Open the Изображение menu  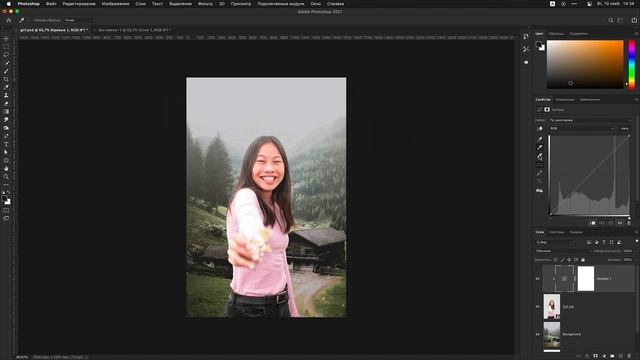click(x=115, y=4)
